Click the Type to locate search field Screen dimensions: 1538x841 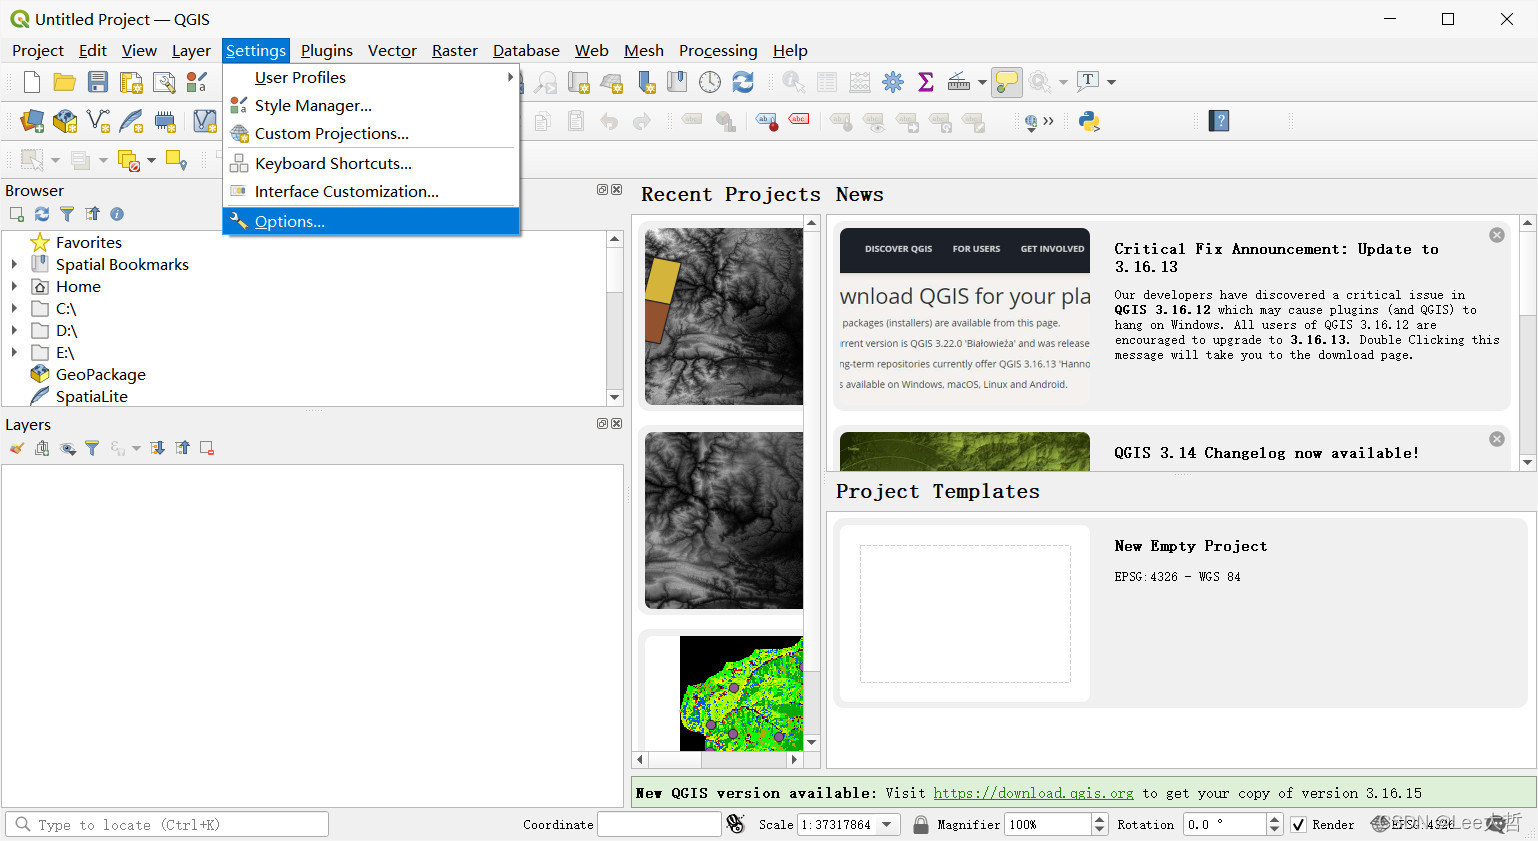(167, 825)
